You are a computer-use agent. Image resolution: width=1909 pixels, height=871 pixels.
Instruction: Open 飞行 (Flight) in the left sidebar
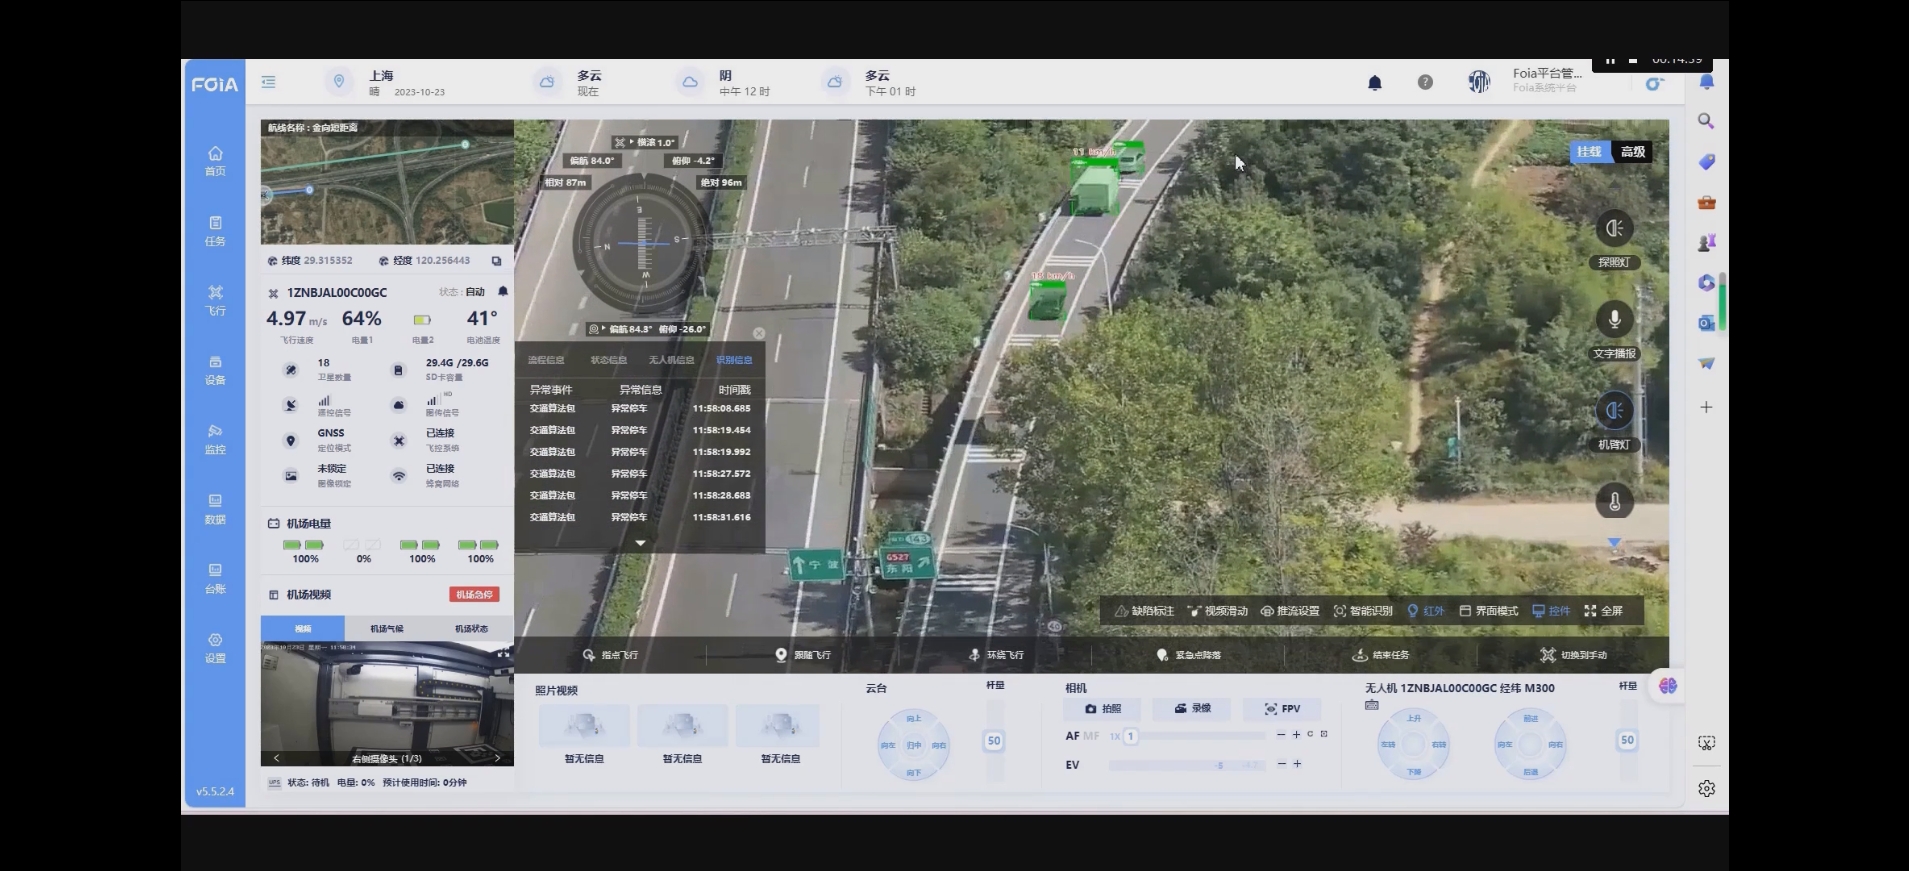point(215,299)
